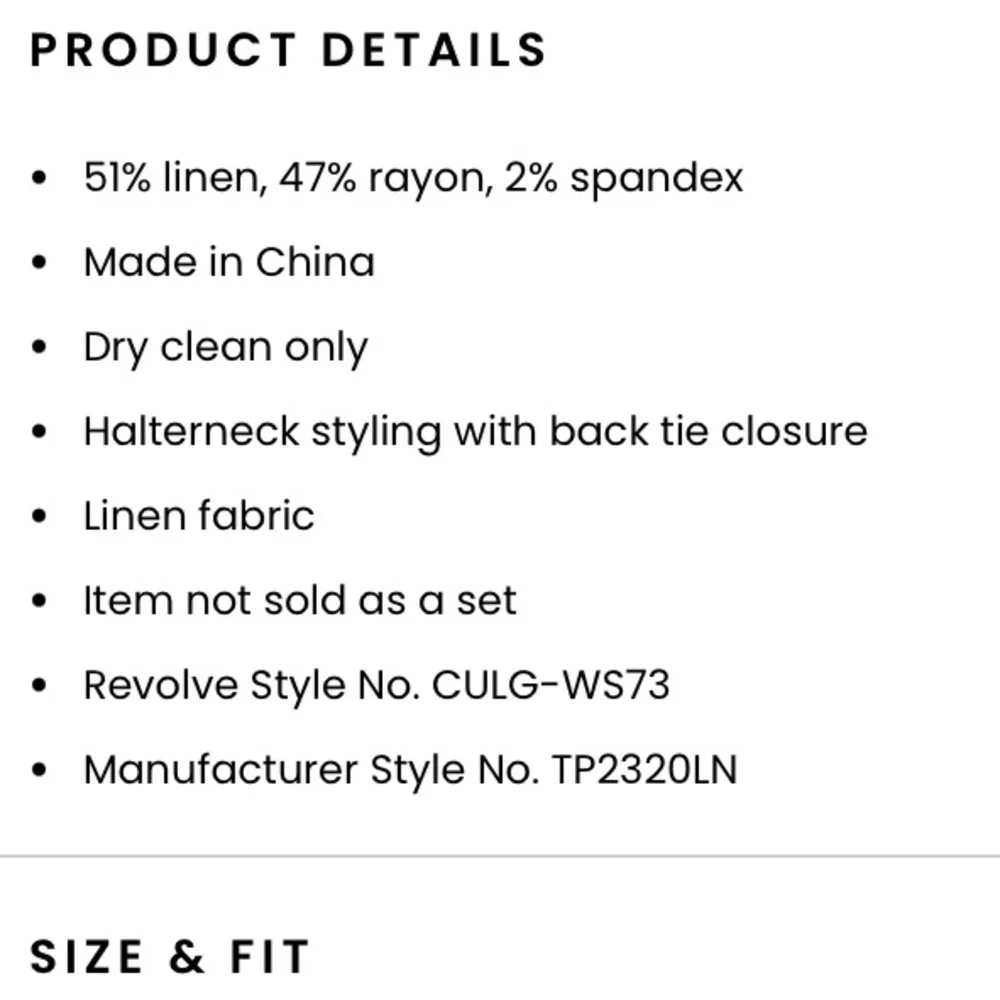1000x1000 pixels.
Task: Click the divider line above SIZE & FIT
Action: point(500,856)
